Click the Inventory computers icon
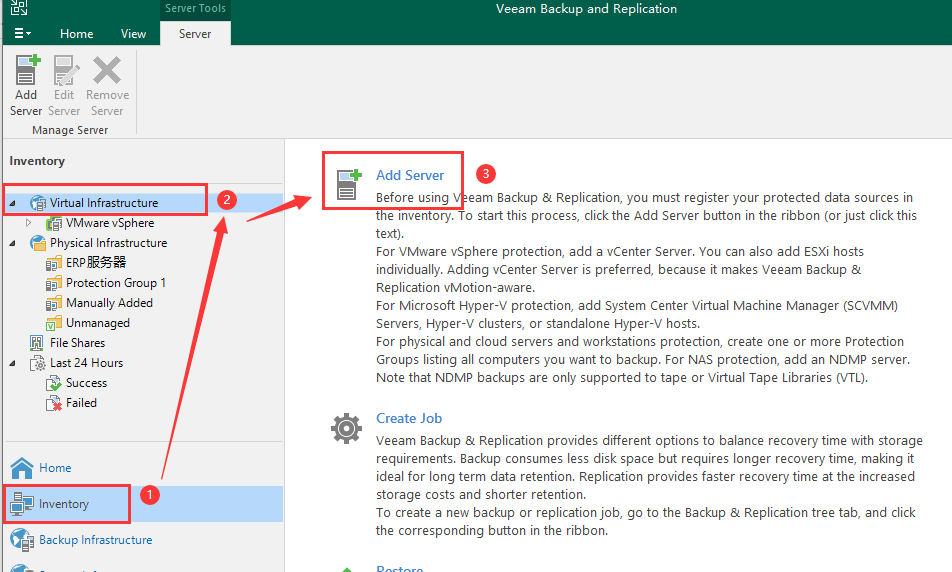952x572 pixels. [22, 504]
